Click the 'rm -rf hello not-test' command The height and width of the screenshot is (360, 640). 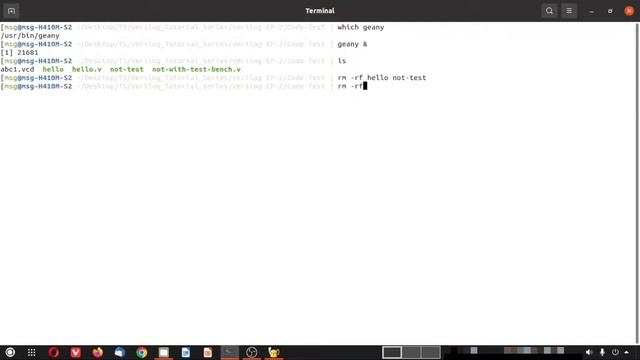382,78
